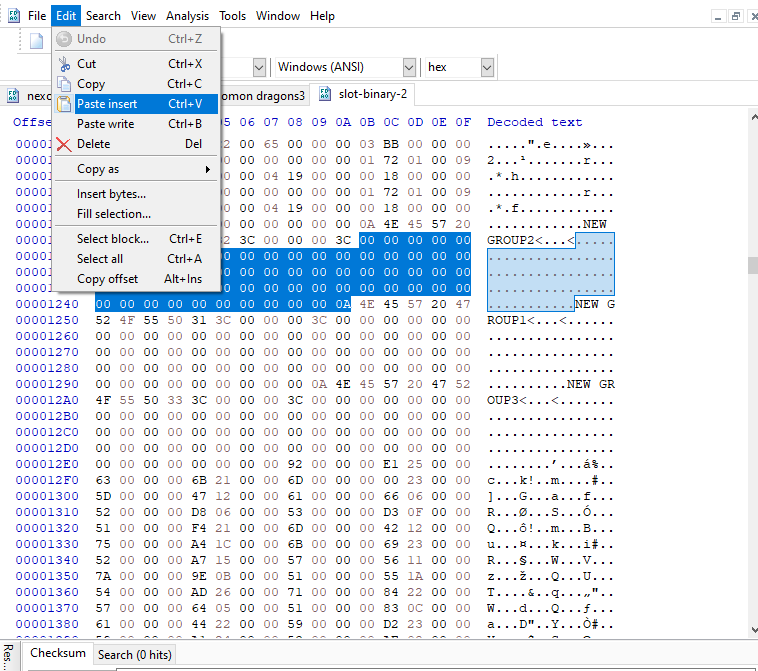Image resolution: width=758 pixels, height=671 pixels.
Task: Click the Undo icon in the Edit menu
Action: 64,39
